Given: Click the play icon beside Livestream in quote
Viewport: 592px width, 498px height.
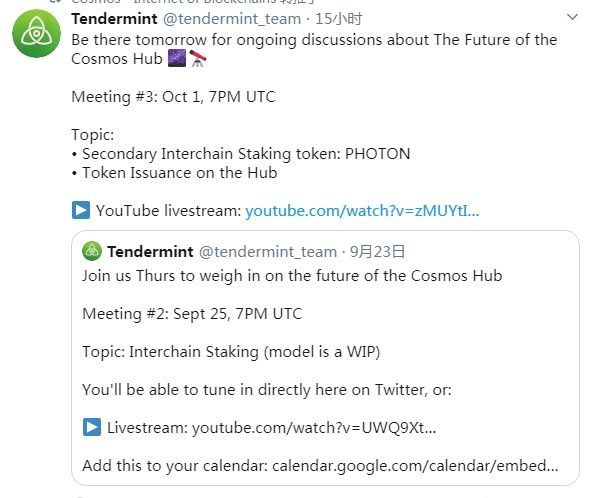Looking at the screenshot, I should click(x=92, y=427).
